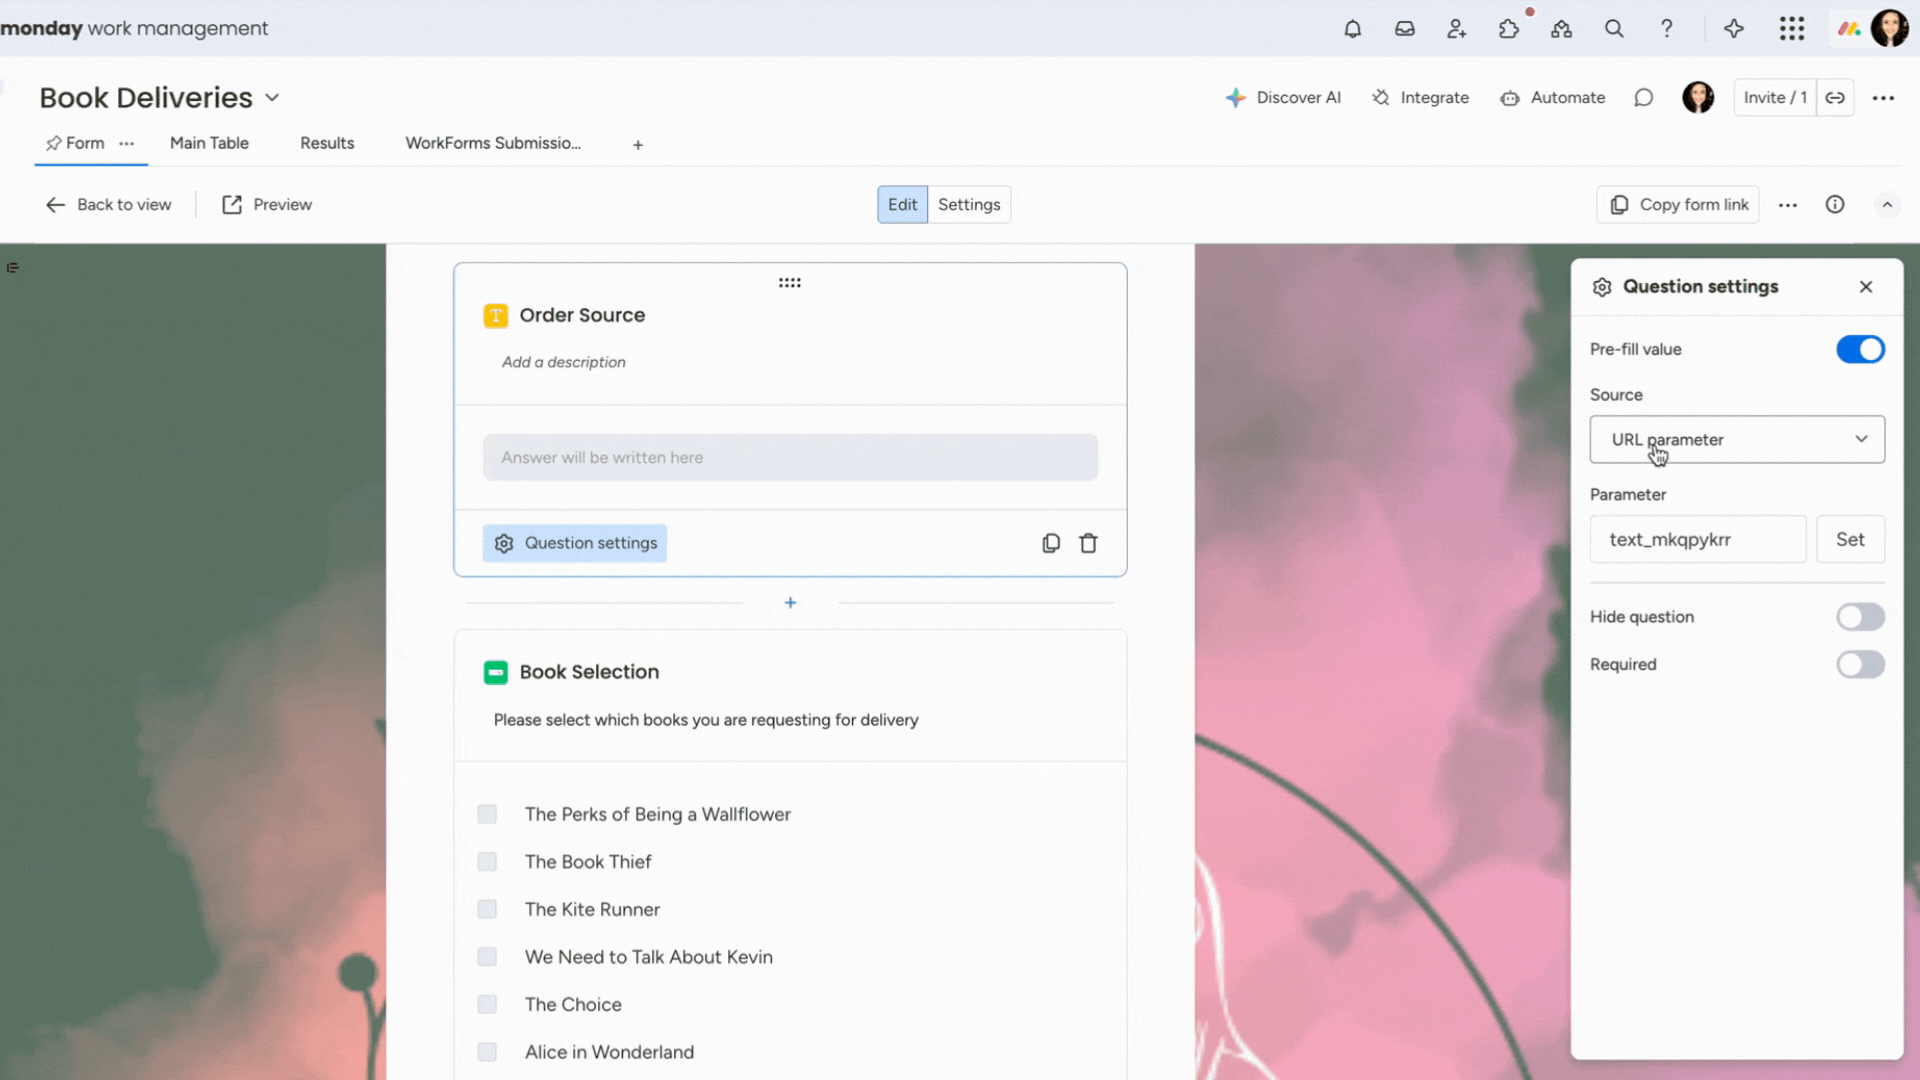Duplicate the Order Source question

pos(1051,543)
